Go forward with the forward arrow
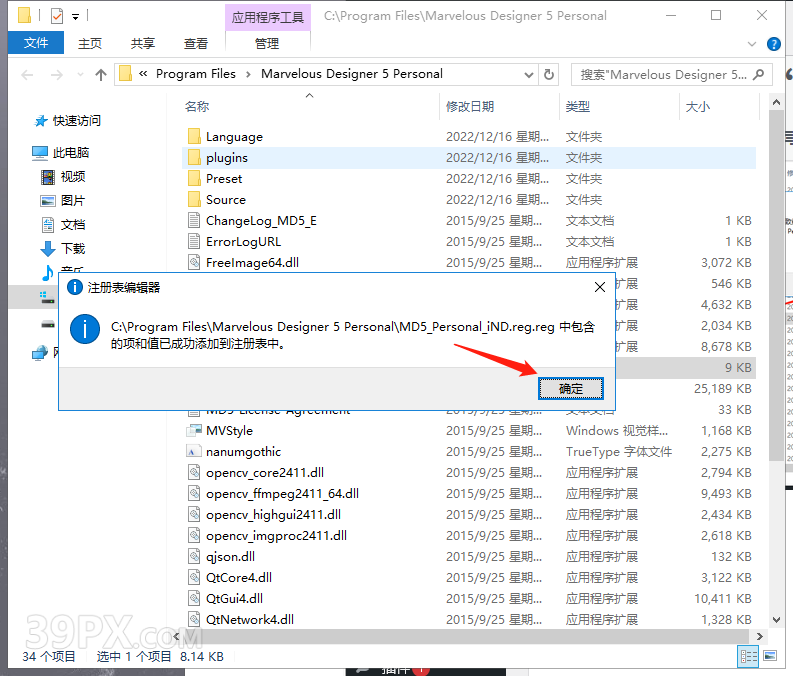This screenshot has height=676, width=793. 57,75
